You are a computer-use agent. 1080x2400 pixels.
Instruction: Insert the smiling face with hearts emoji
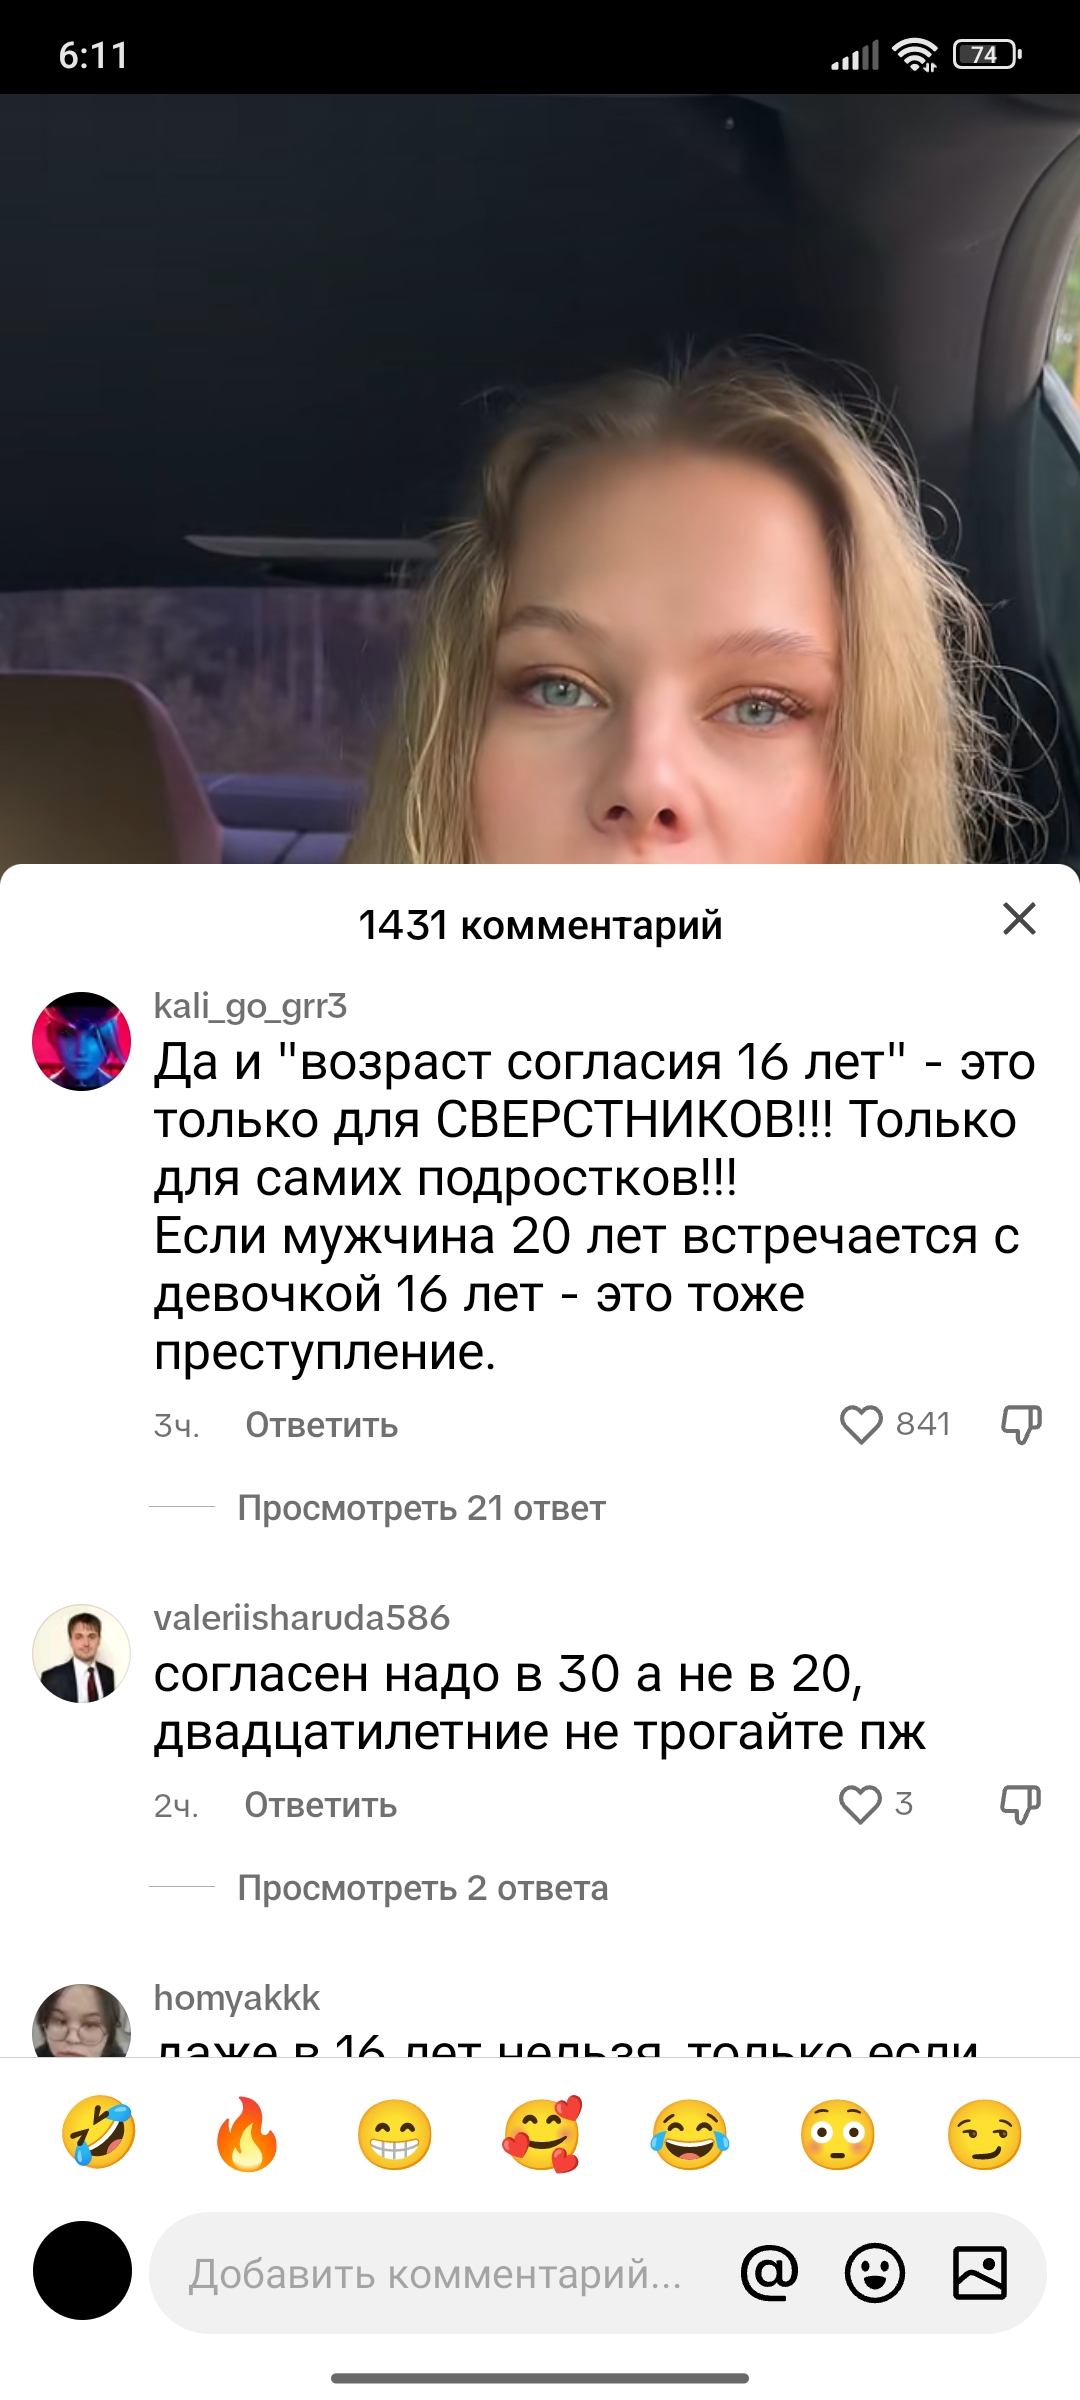(x=542, y=2132)
